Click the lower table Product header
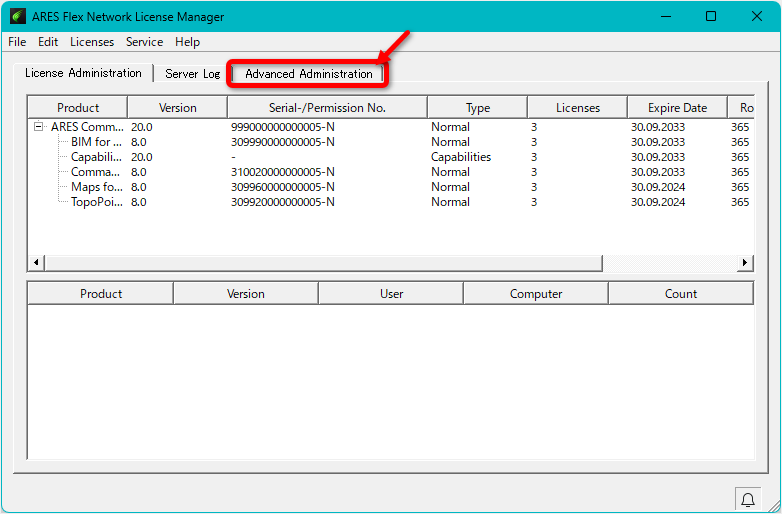782x514 pixels. coord(101,294)
